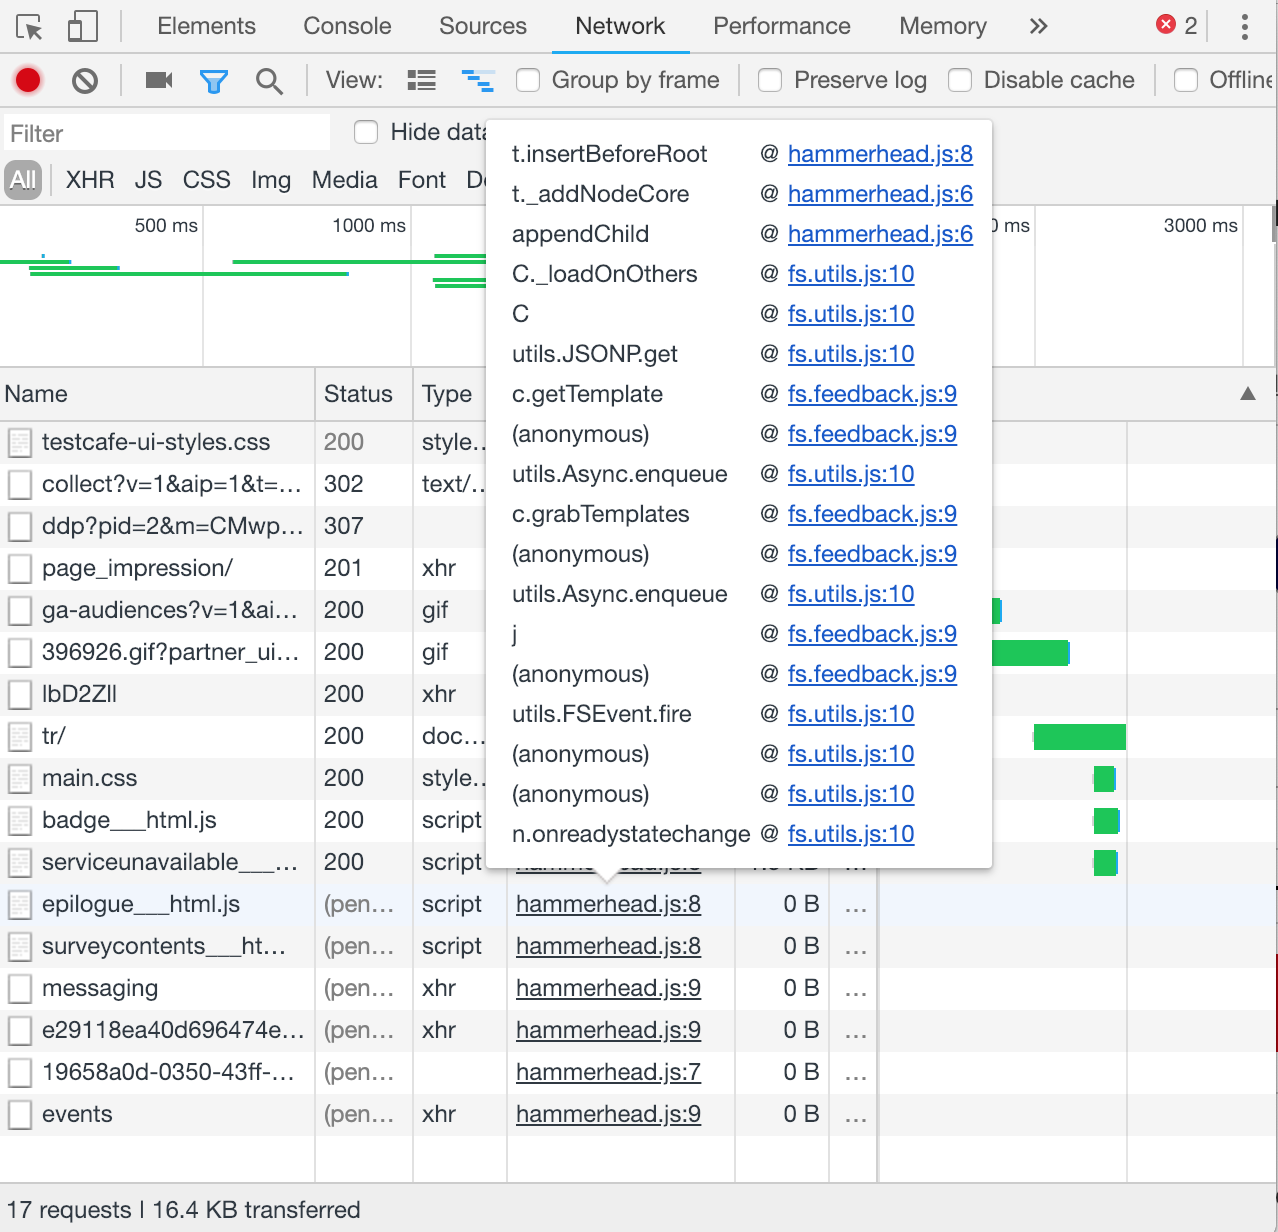Open hammerhead.js:8 link for t.insertBeforeRoot
Image resolution: width=1278 pixels, height=1232 pixels.
pos(880,154)
